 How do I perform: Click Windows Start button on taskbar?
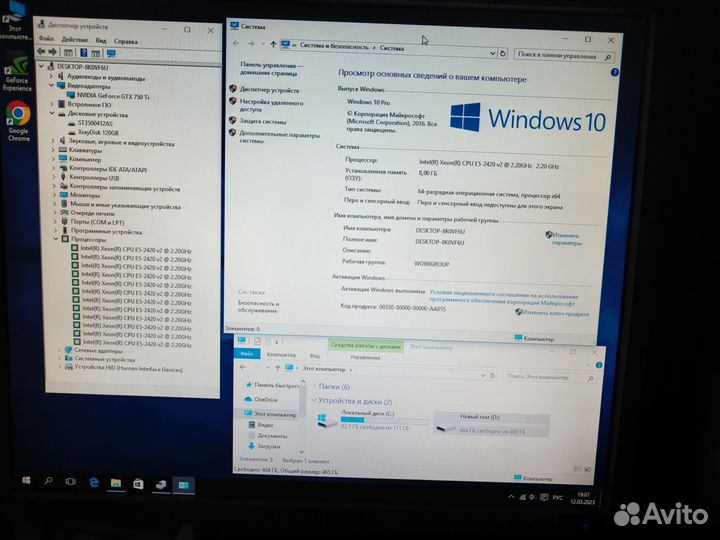(x=26, y=480)
